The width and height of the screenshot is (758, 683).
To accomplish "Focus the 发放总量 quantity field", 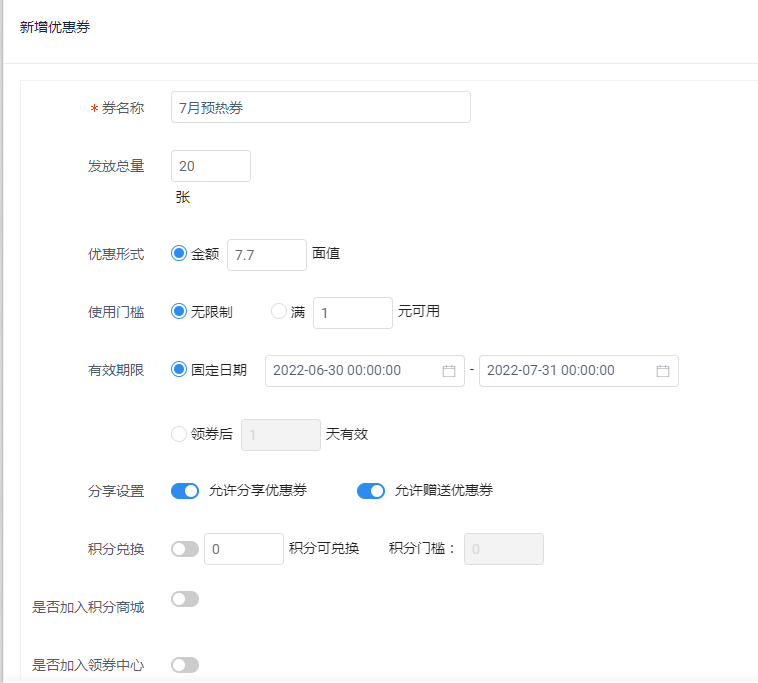I will (x=211, y=166).
